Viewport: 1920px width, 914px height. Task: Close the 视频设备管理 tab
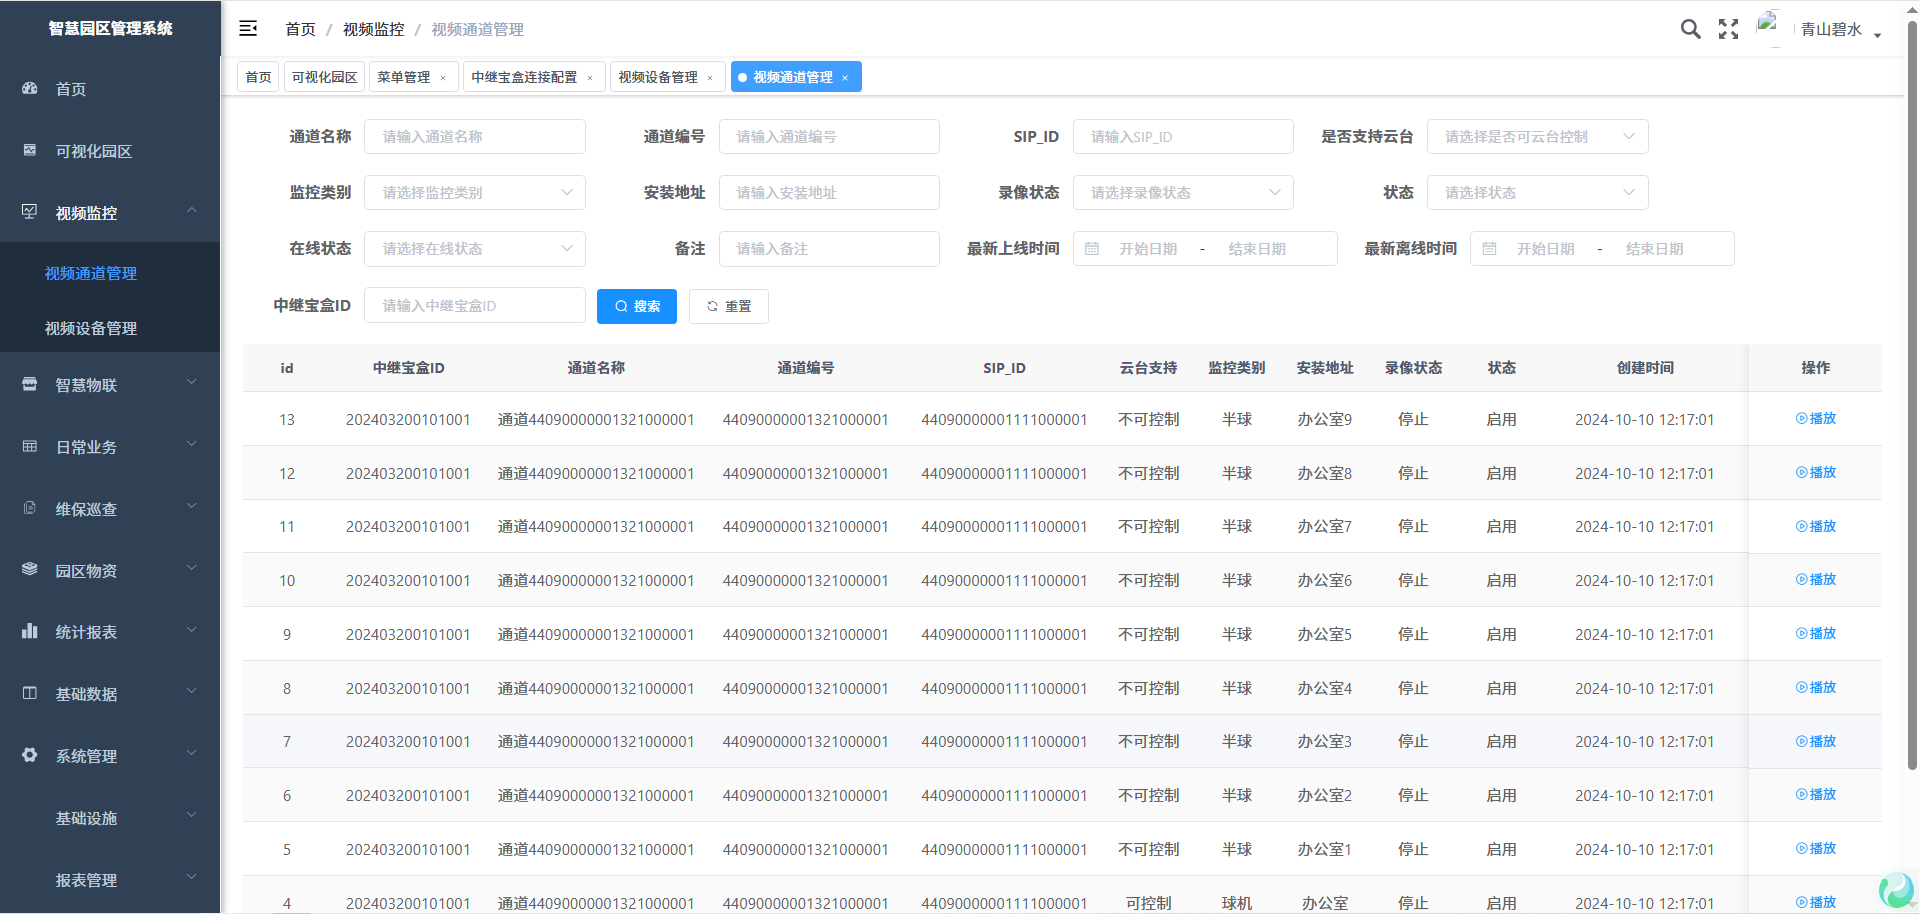[710, 78]
